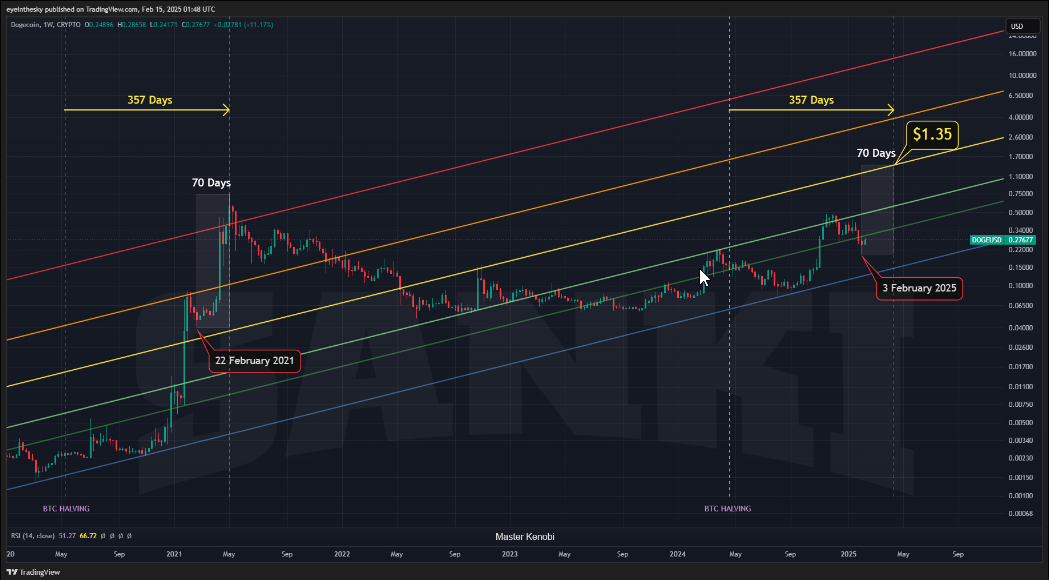
Task: Open the USD currency selector
Action: [x=1017, y=26]
